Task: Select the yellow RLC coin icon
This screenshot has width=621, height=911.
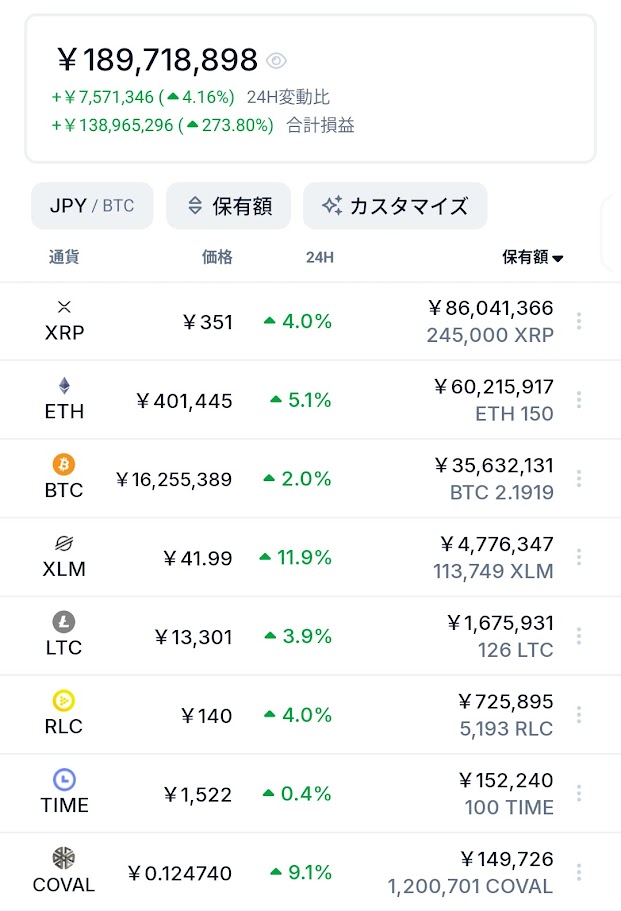Action: pyautogui.click(x=64, y=701)
